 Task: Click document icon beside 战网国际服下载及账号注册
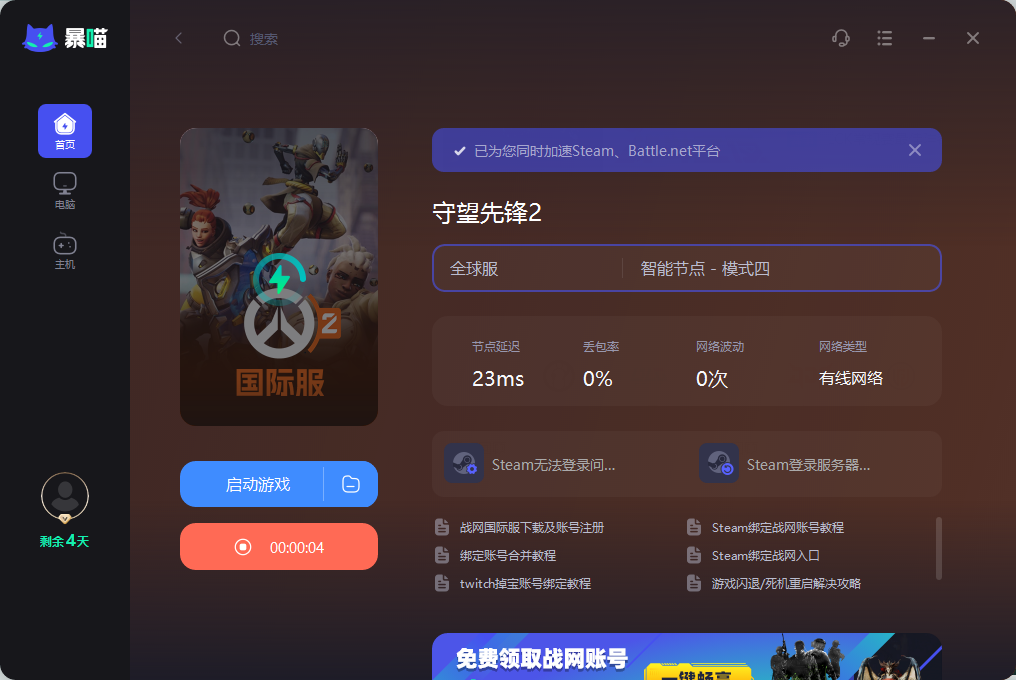tap(442, 527)
